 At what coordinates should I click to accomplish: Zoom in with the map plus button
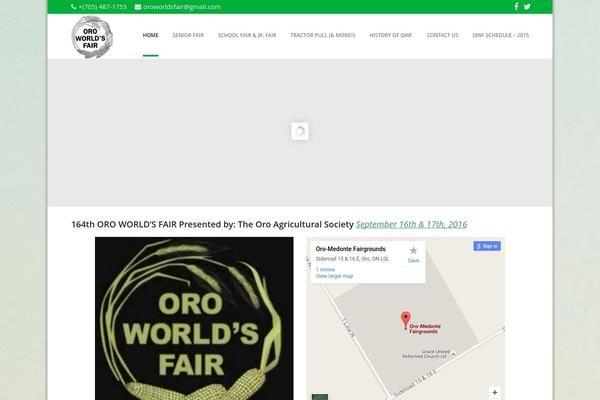(x=494, y=392)
